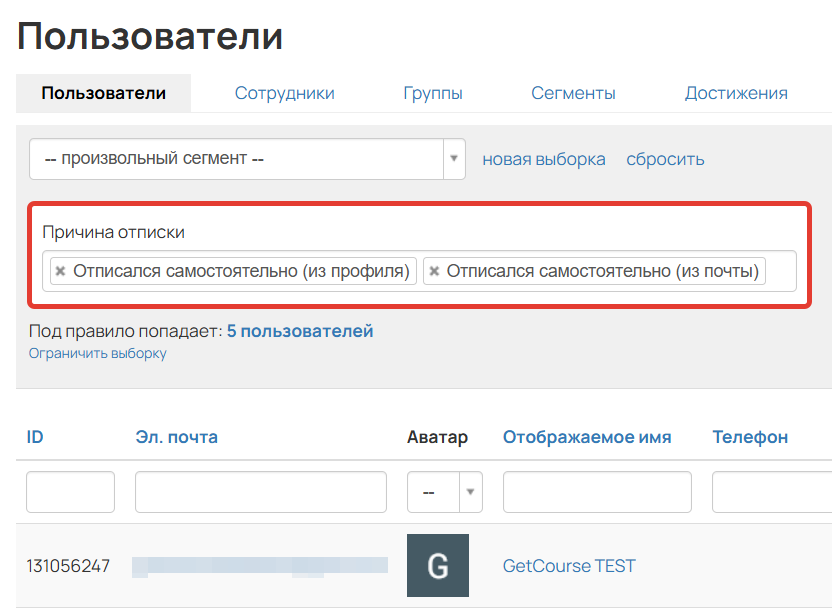Image resolution: width=832 pixels, height=612 pixels.
Task: Click the 'сбросить' link to reset filters
Action: tap(665, 158)
